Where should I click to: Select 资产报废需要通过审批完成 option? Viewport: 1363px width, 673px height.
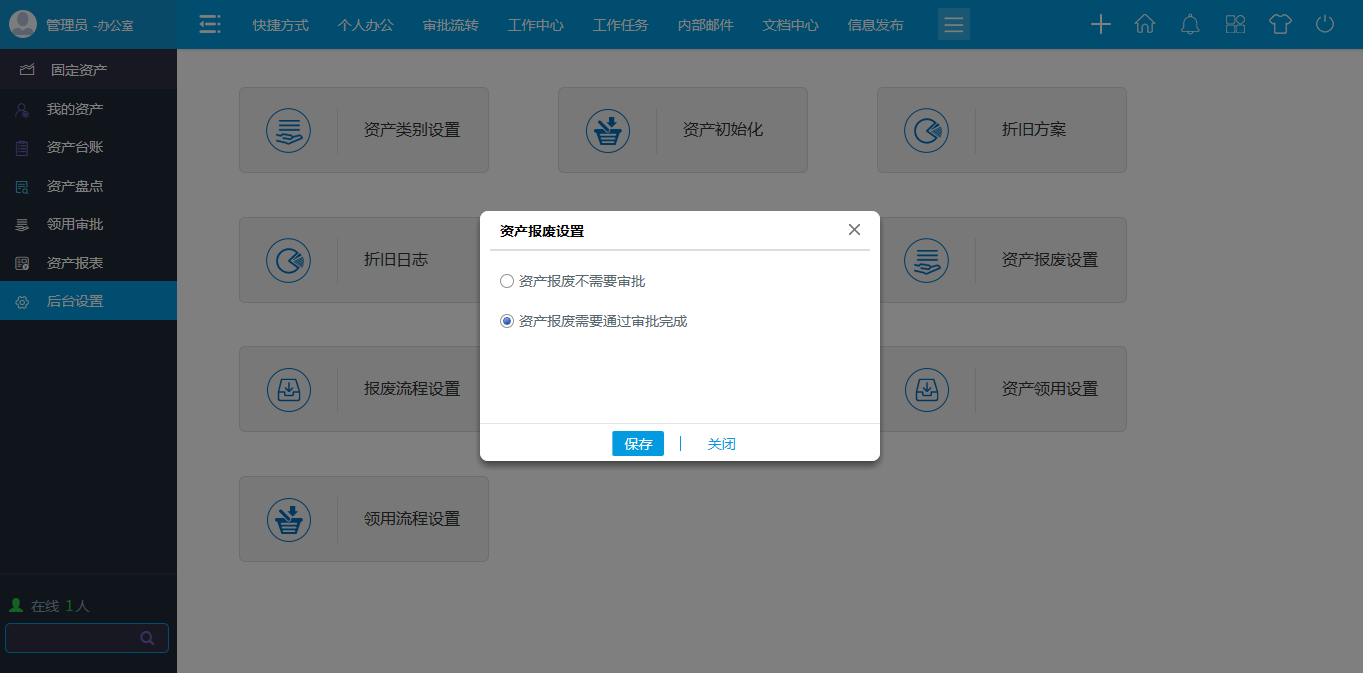(507, 321)
